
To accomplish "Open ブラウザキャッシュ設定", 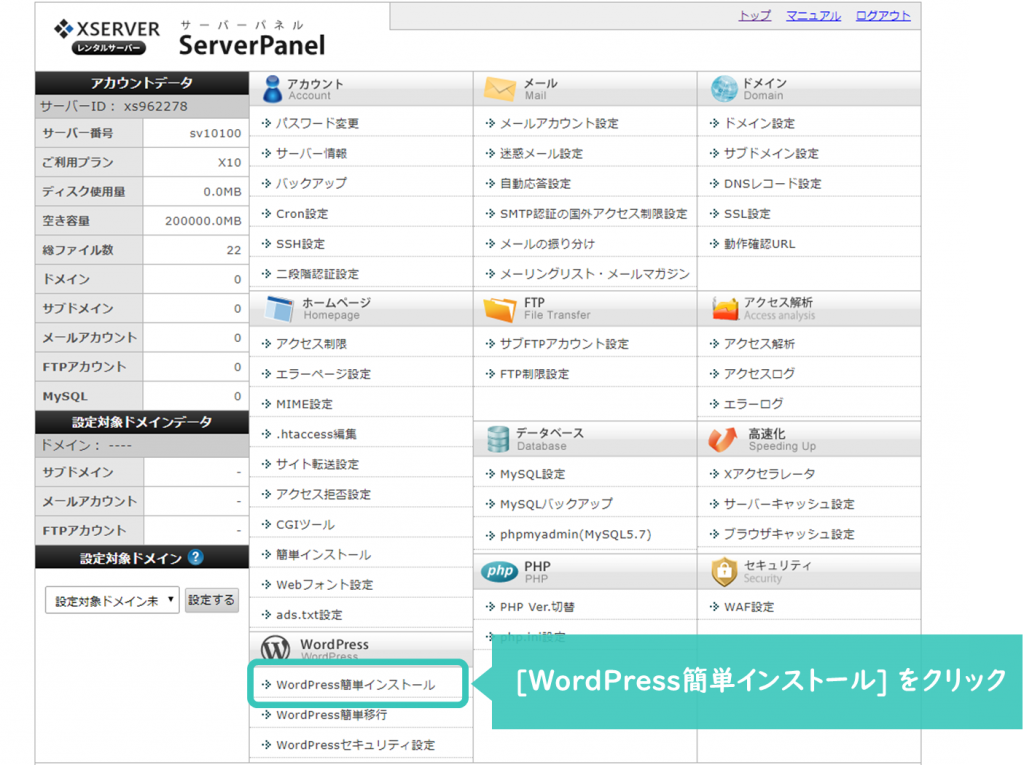I will pos(789,534).
